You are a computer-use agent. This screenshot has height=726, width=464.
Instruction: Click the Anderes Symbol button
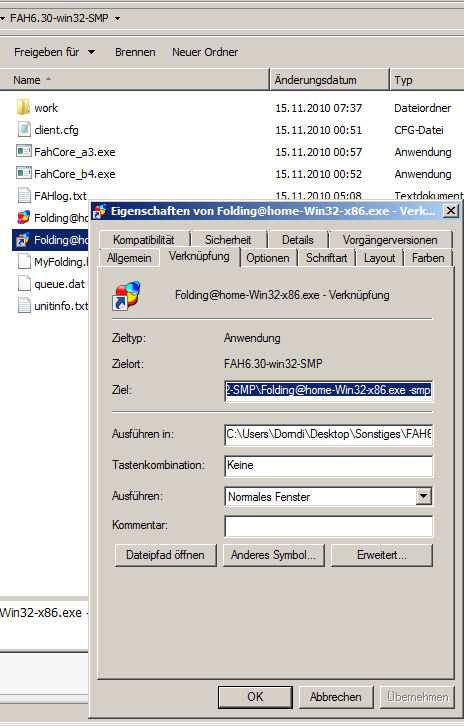[x=273, y=555]
